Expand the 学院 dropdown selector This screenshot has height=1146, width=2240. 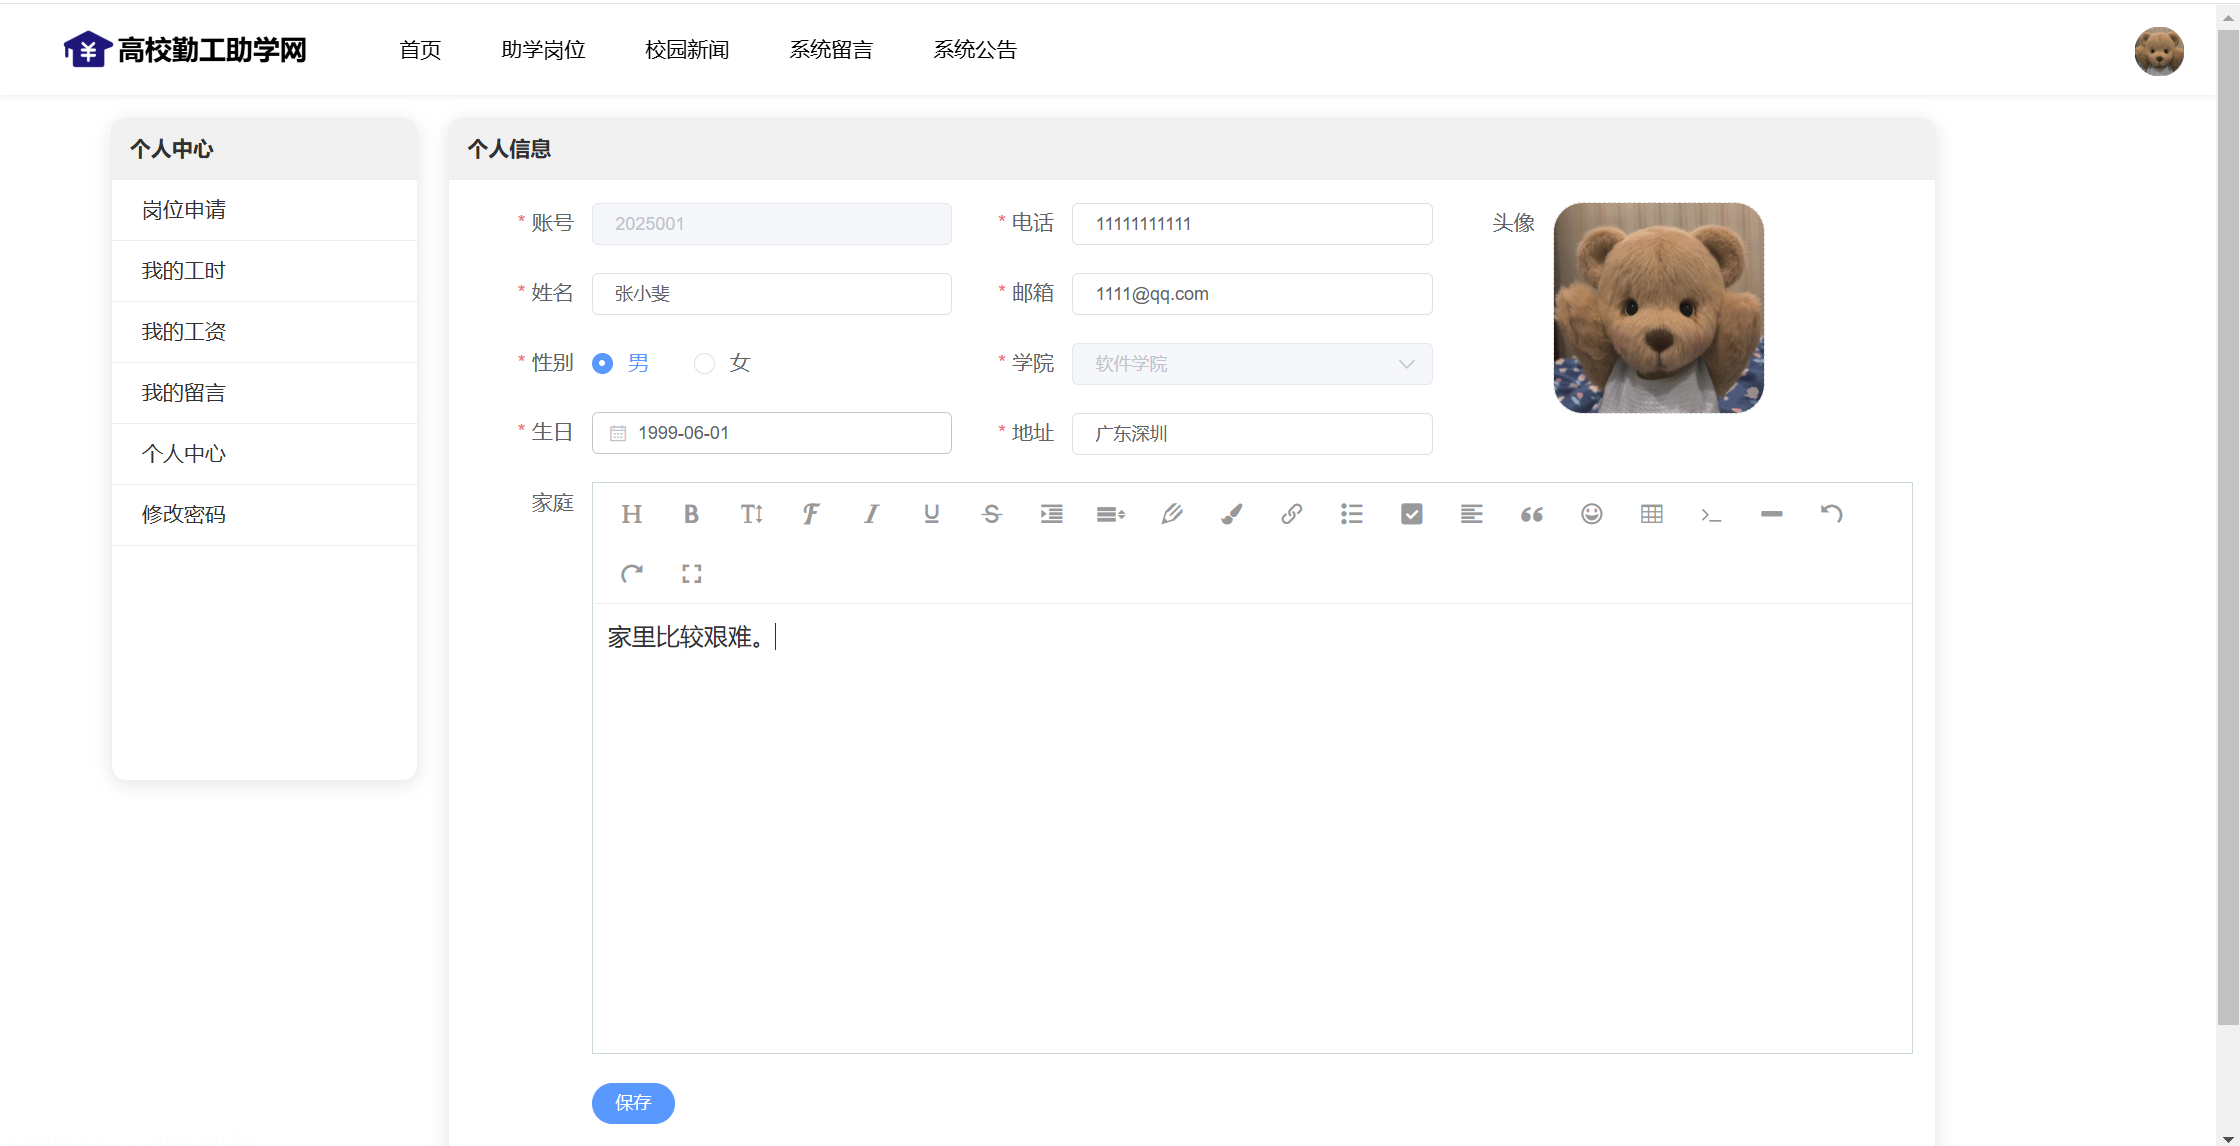1251,364
